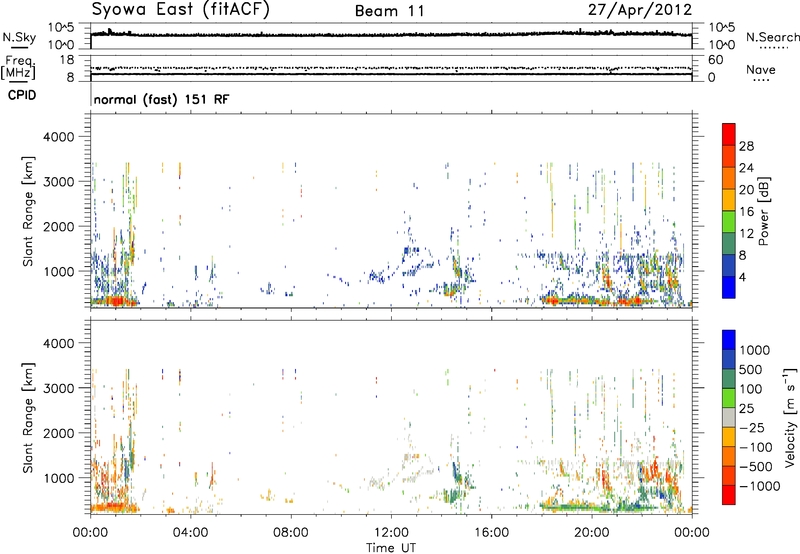Click the '16' power colorbar value

[746, 212]
